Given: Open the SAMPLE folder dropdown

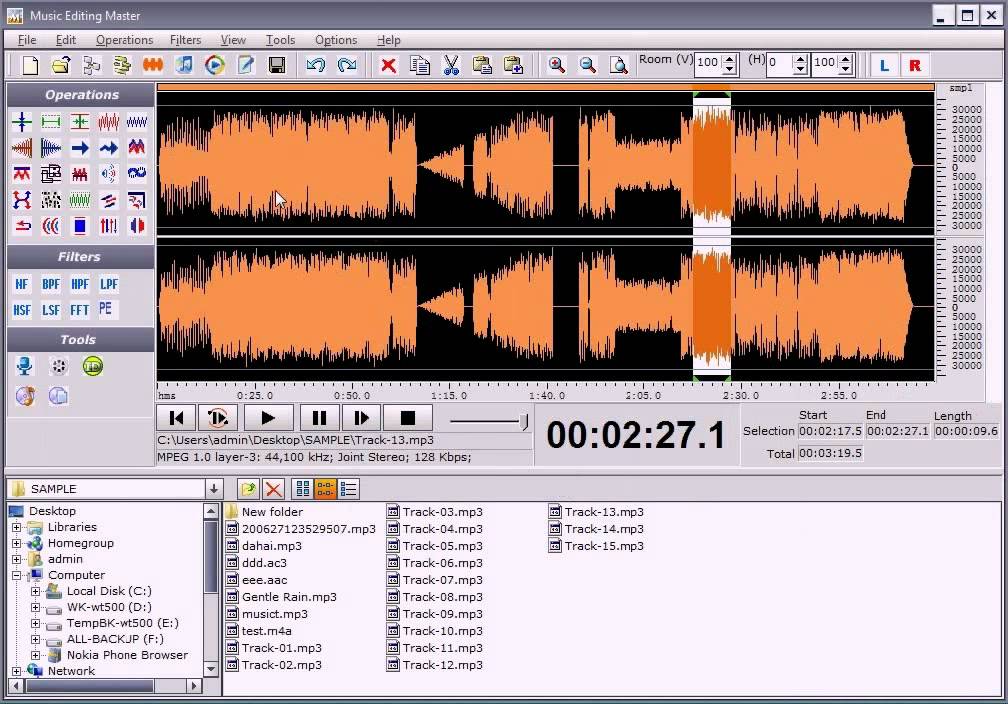Looking at the screenshot, I should (213, 489).
